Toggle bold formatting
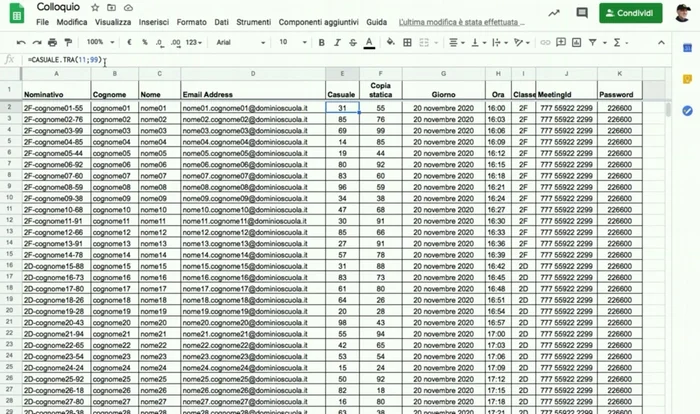The image size is (700, 414). click(x=321, y=42)
